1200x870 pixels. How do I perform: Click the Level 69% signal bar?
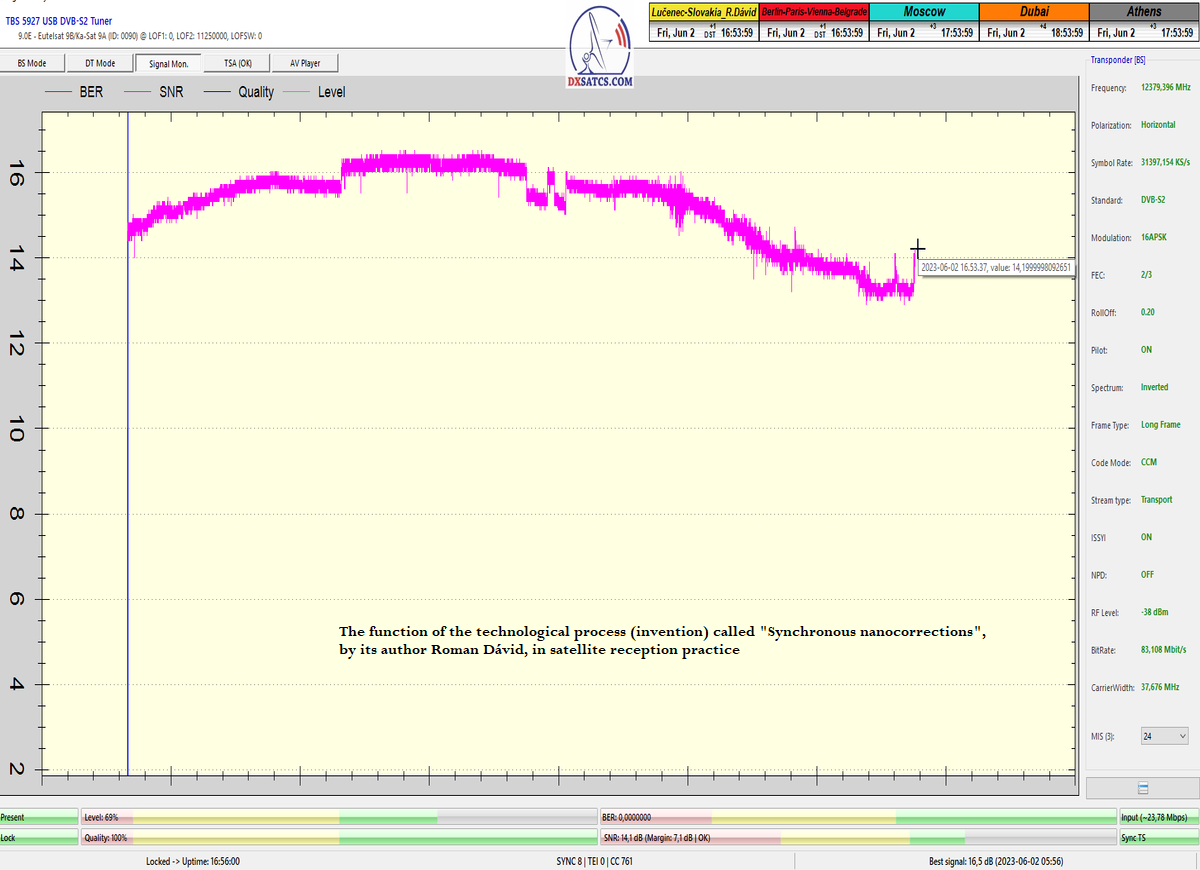click(338, 818)
